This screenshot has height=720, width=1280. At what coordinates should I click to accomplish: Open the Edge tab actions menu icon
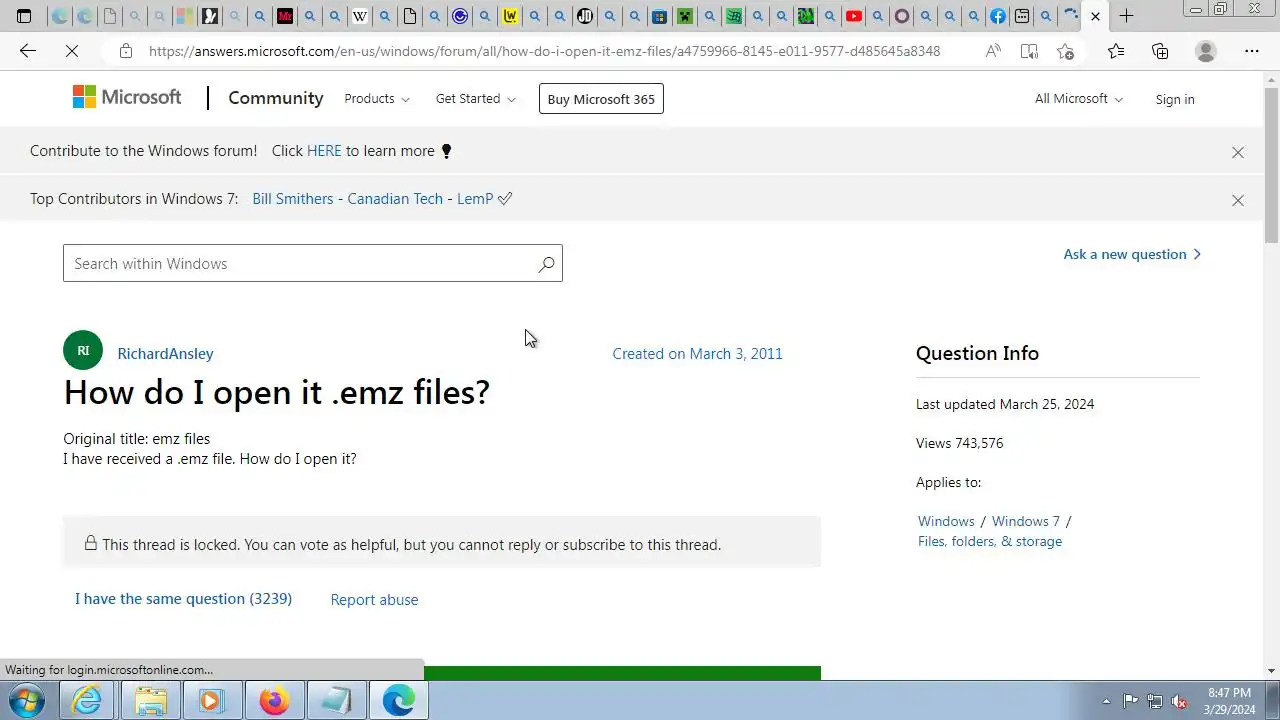[24, 16]
